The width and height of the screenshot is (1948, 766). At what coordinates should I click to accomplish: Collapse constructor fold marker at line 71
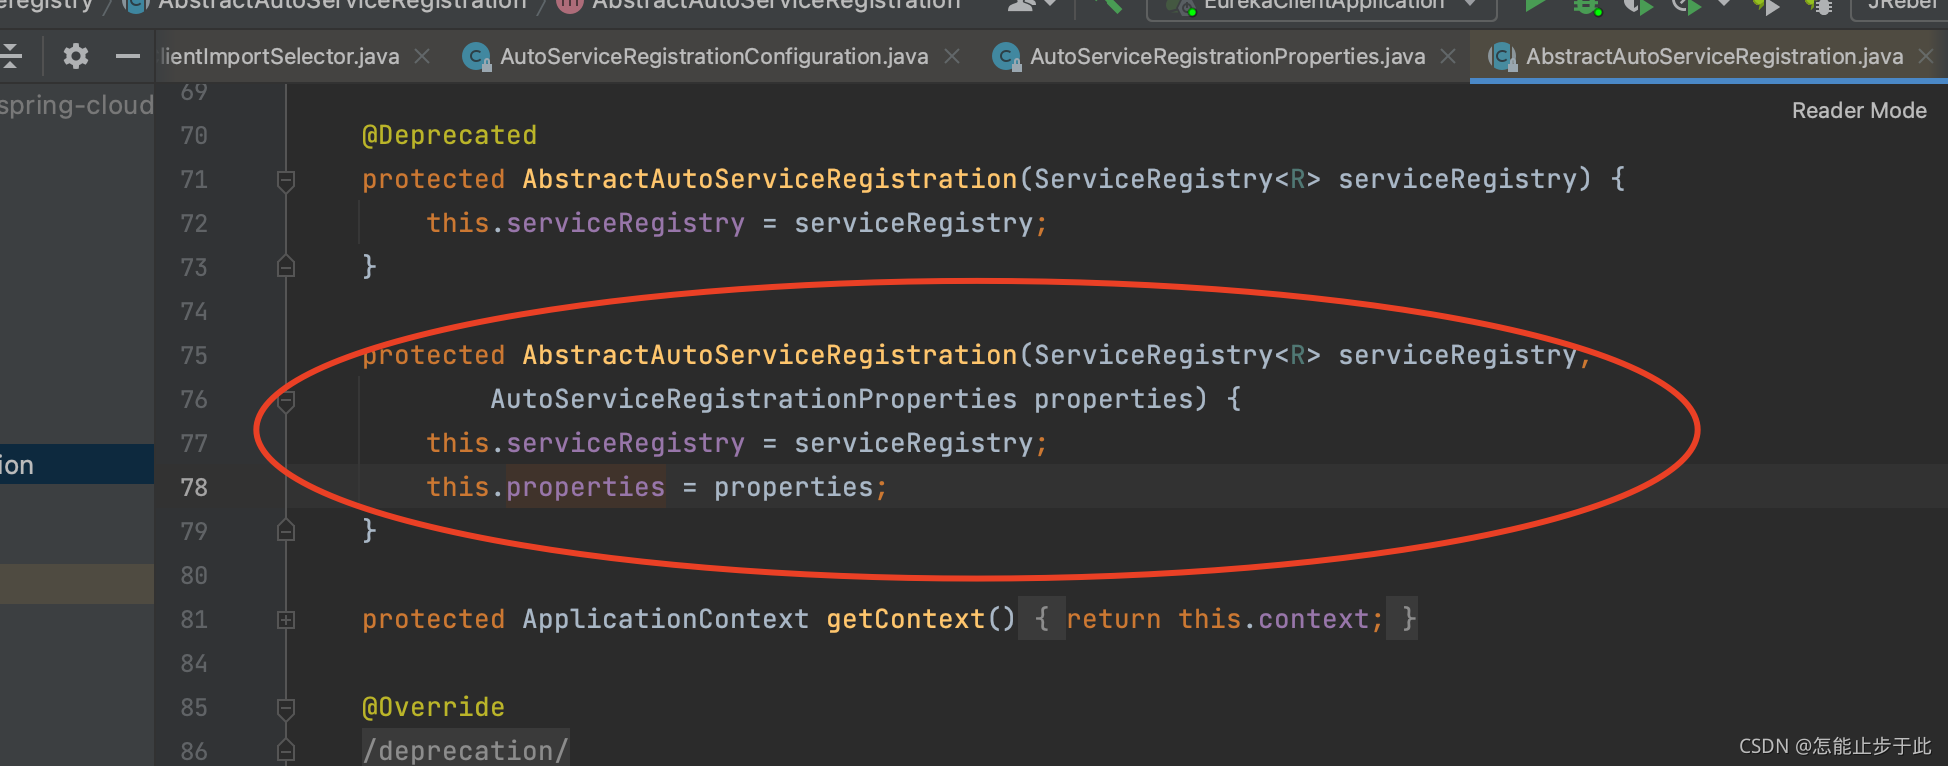pyautogui.click(x=286, y=180)
